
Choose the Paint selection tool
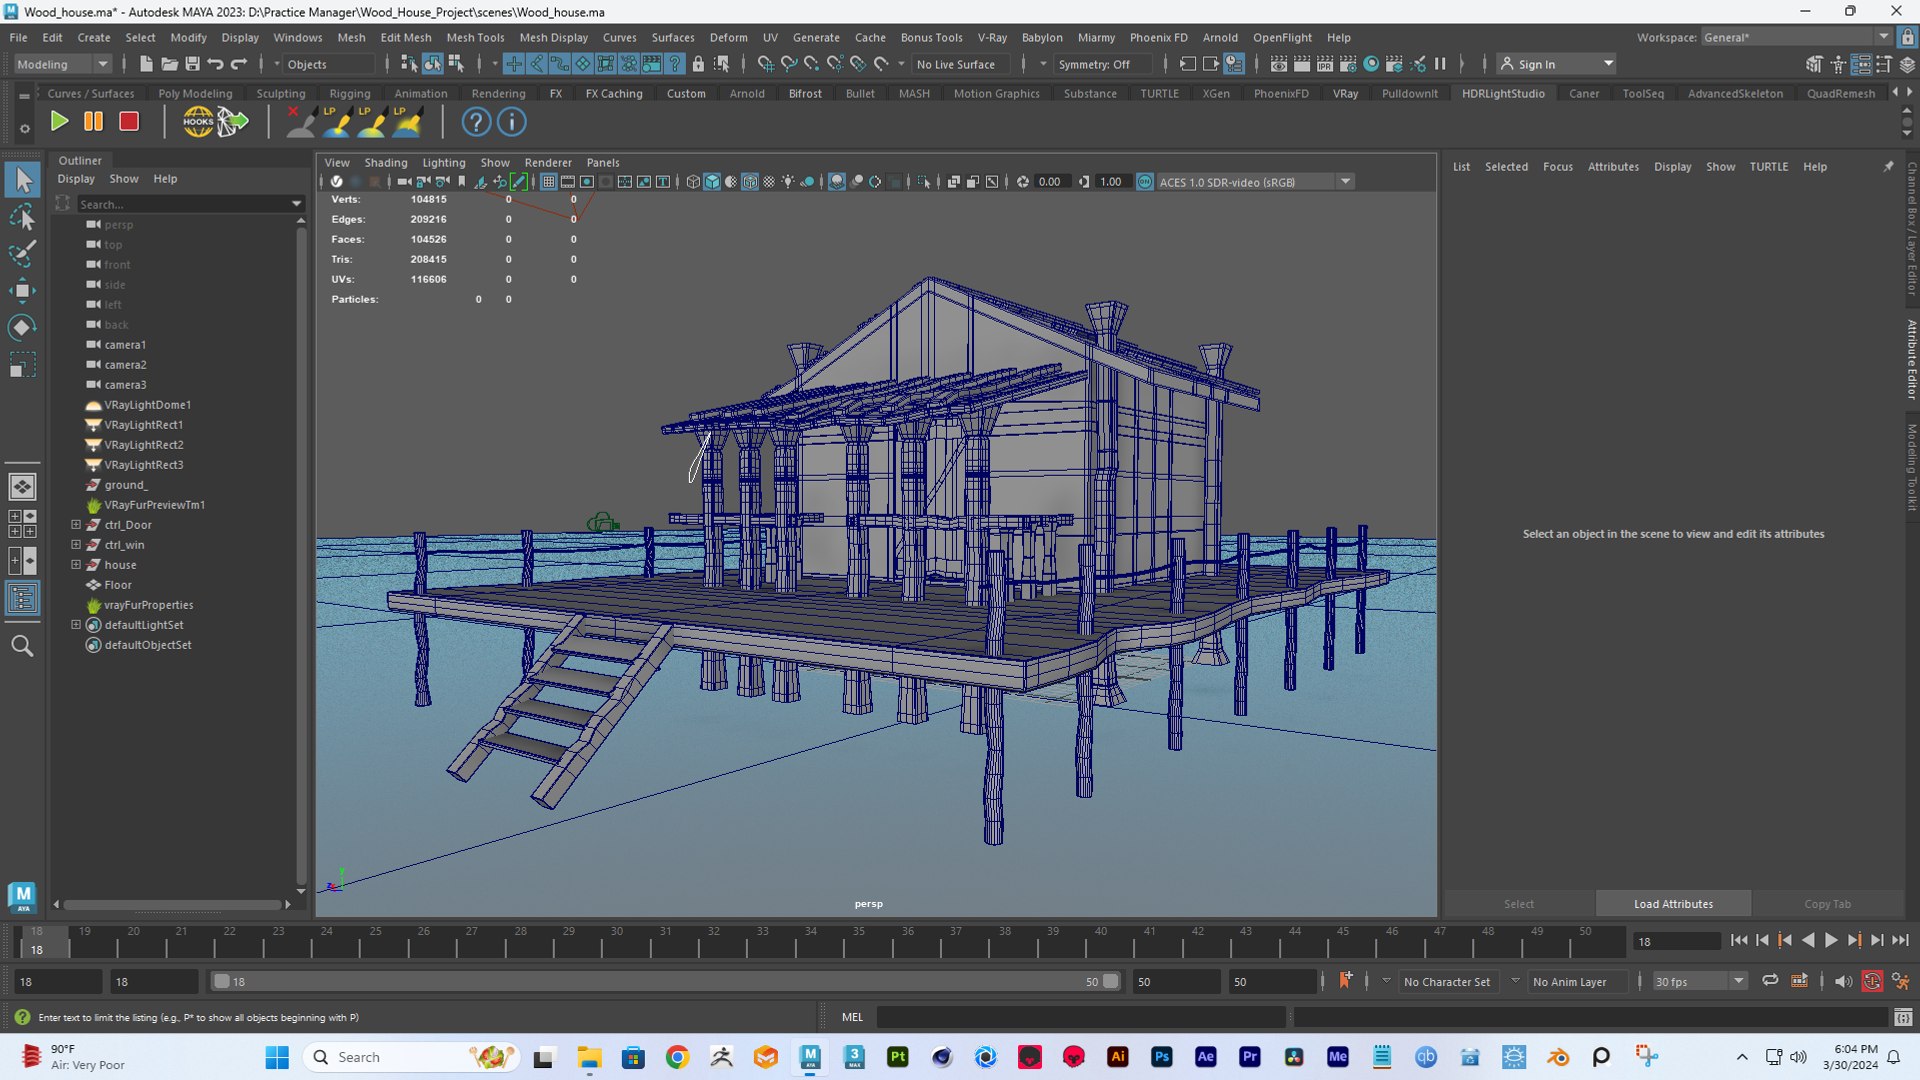(22, 253)
